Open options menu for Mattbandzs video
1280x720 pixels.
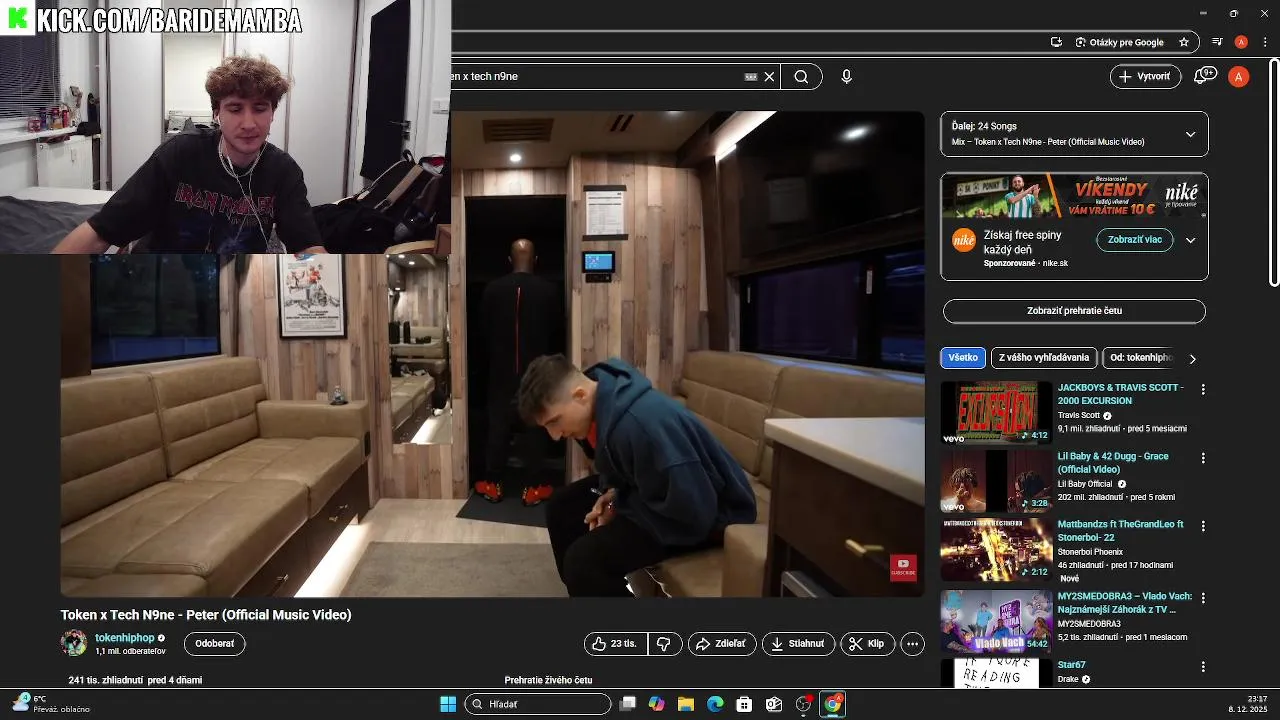point(1203,526)
